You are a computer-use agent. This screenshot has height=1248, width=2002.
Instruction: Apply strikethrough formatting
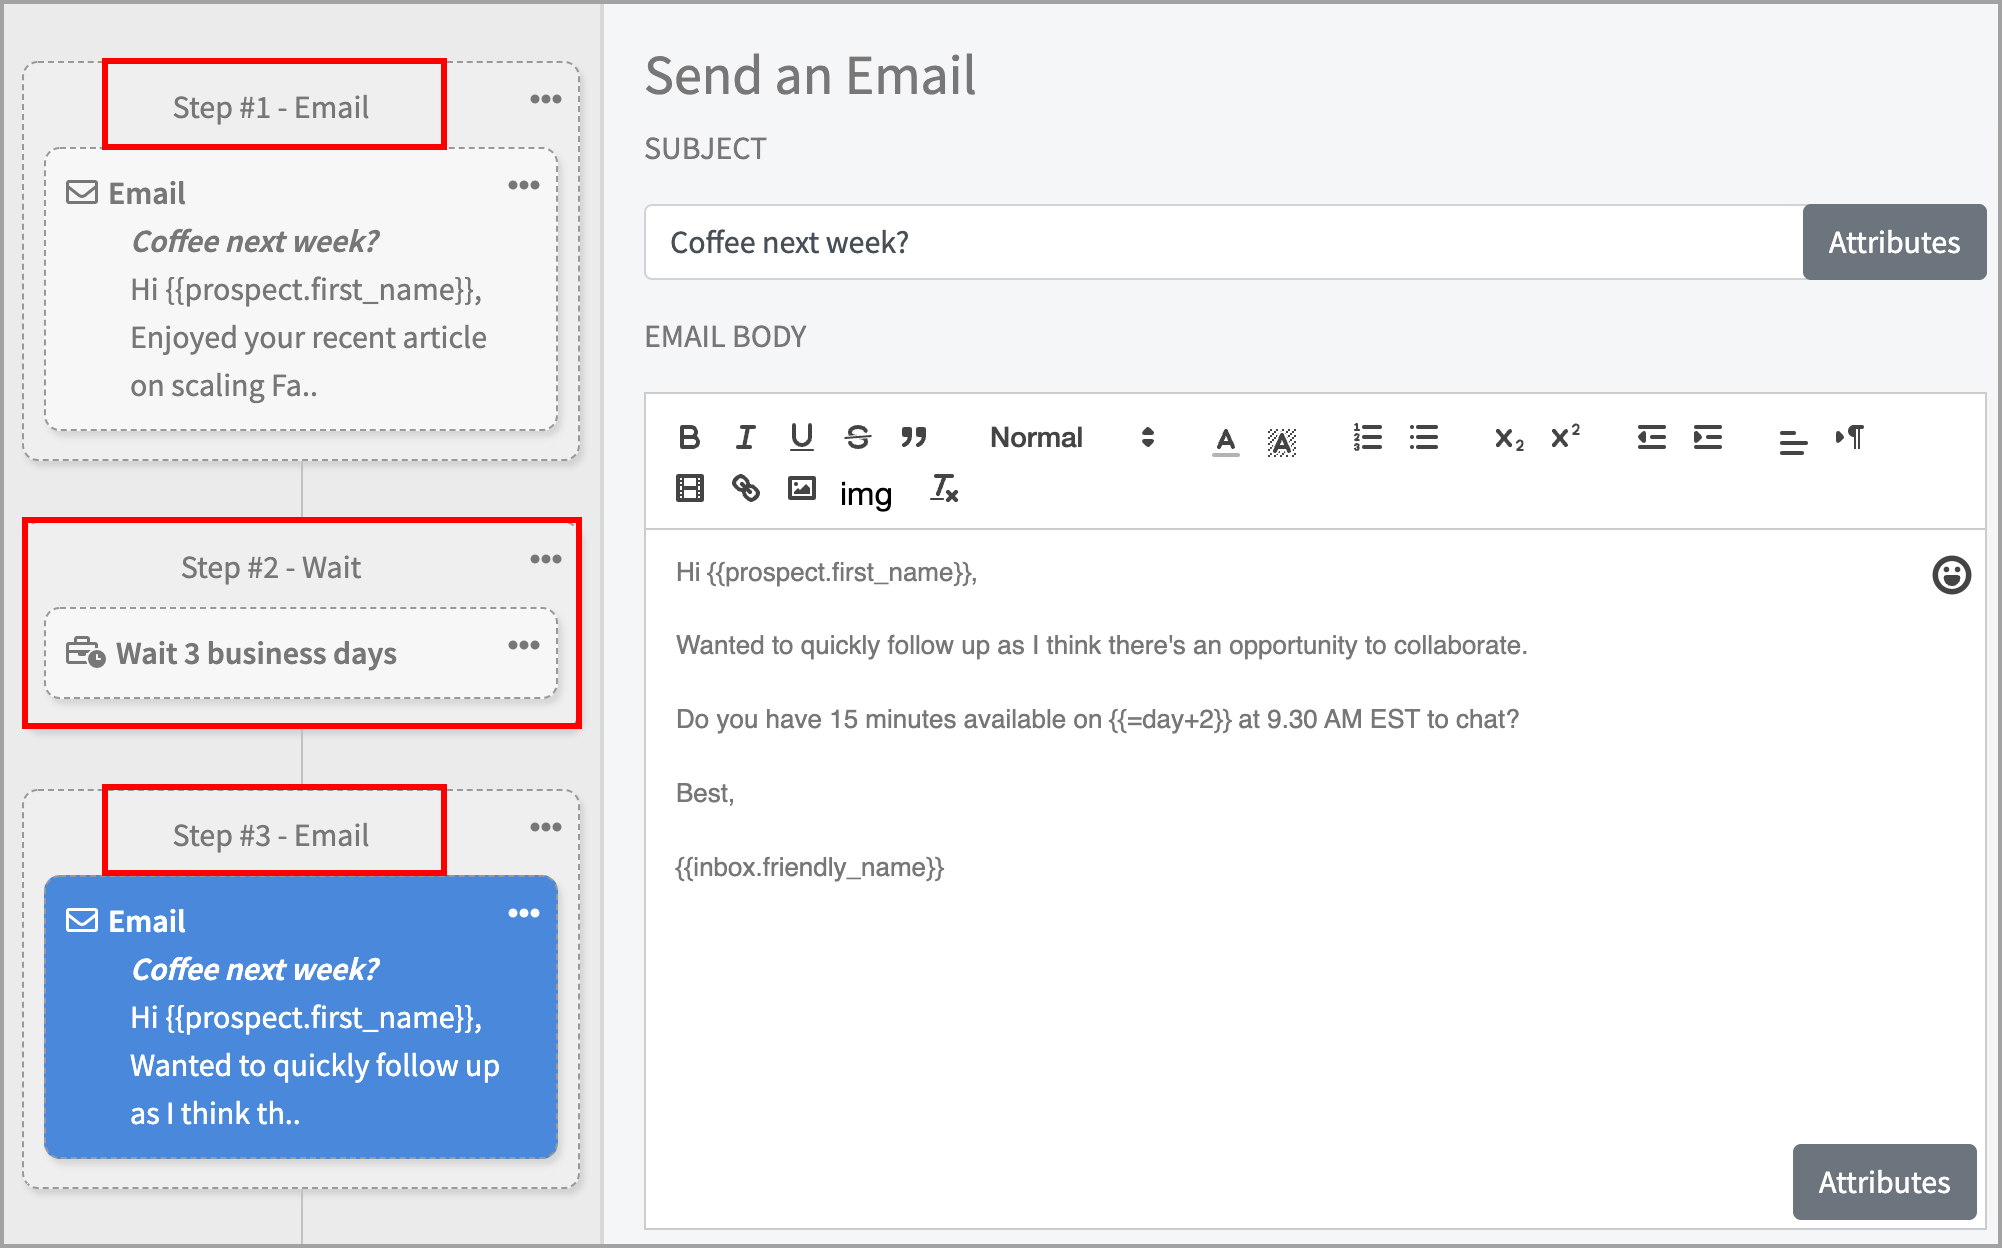pos(857,437)
